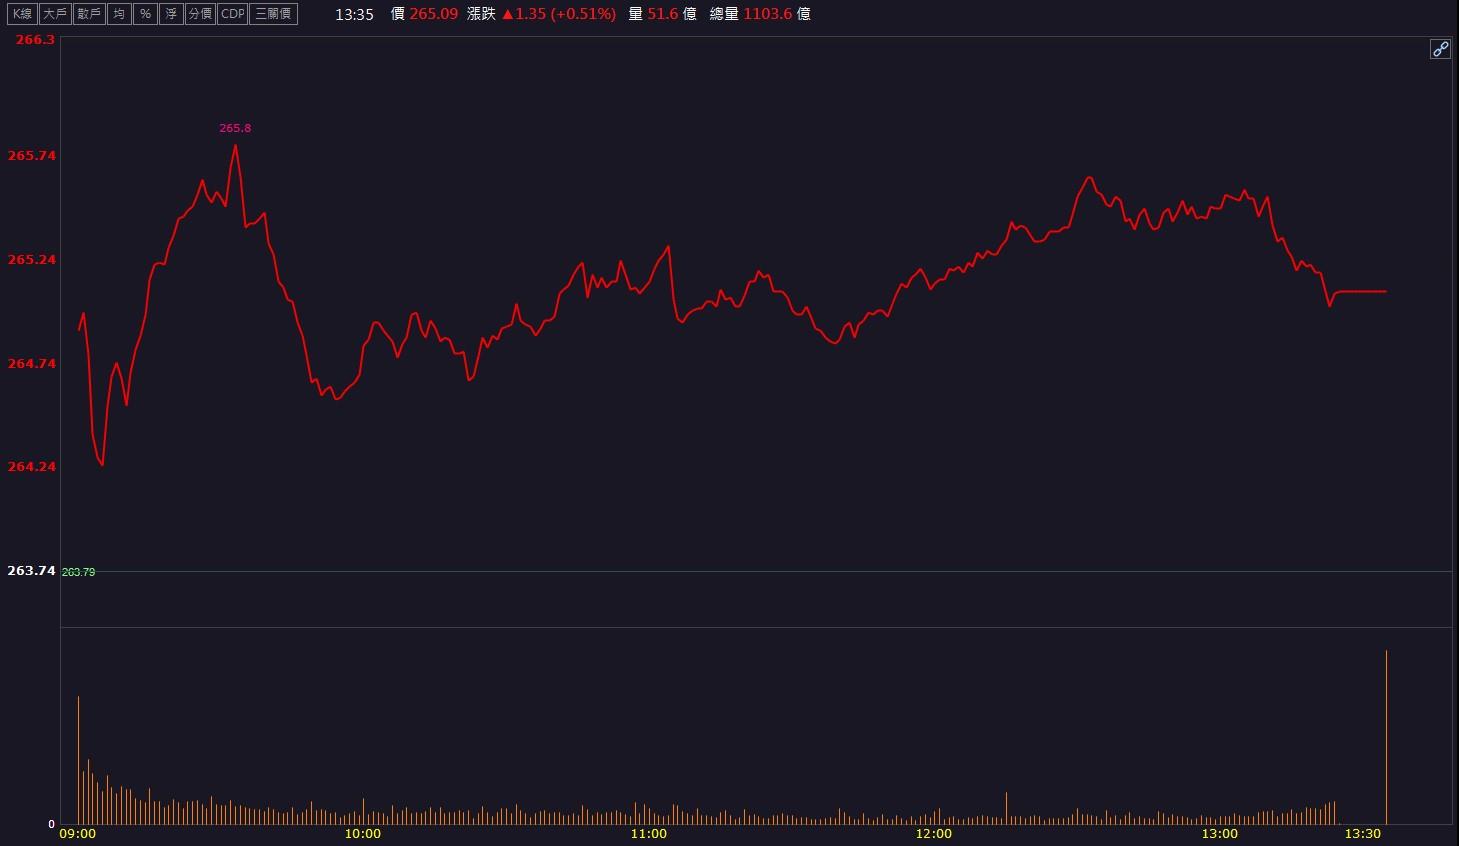Click the 11:00 time axis label

tap(648, 833)
